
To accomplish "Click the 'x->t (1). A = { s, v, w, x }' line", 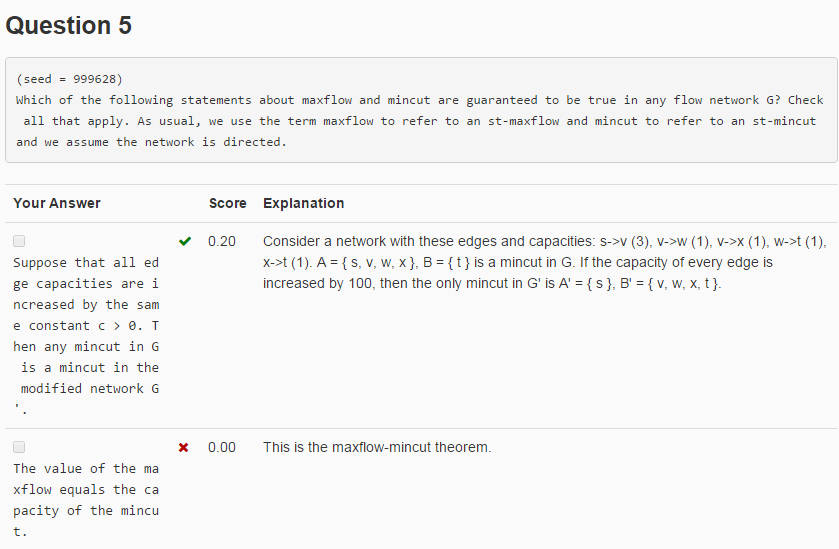I will [x=517, y=262].
